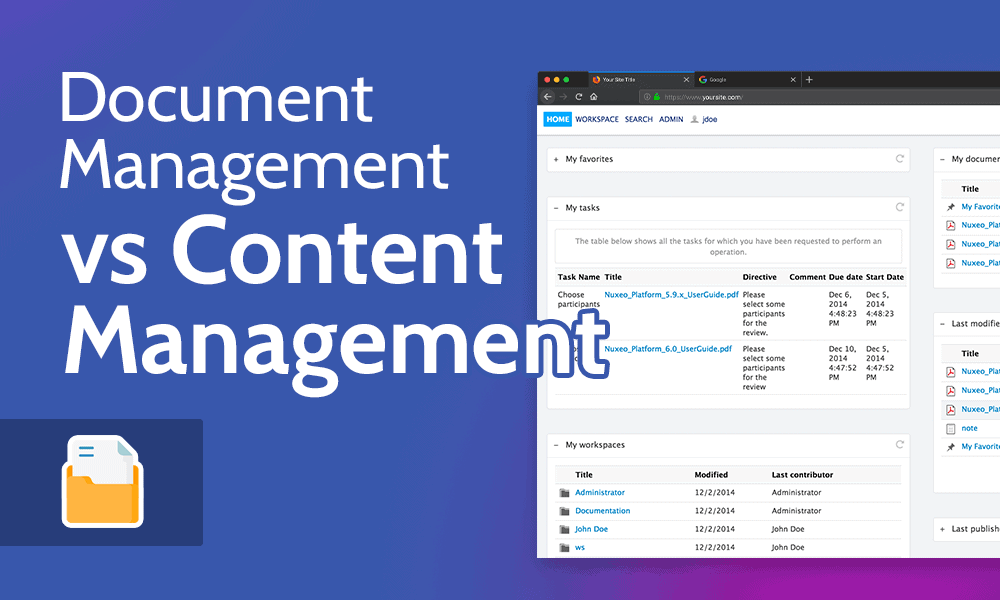Collapse the My documents panel
This screenshot has width=1000, height=600.
942,159
